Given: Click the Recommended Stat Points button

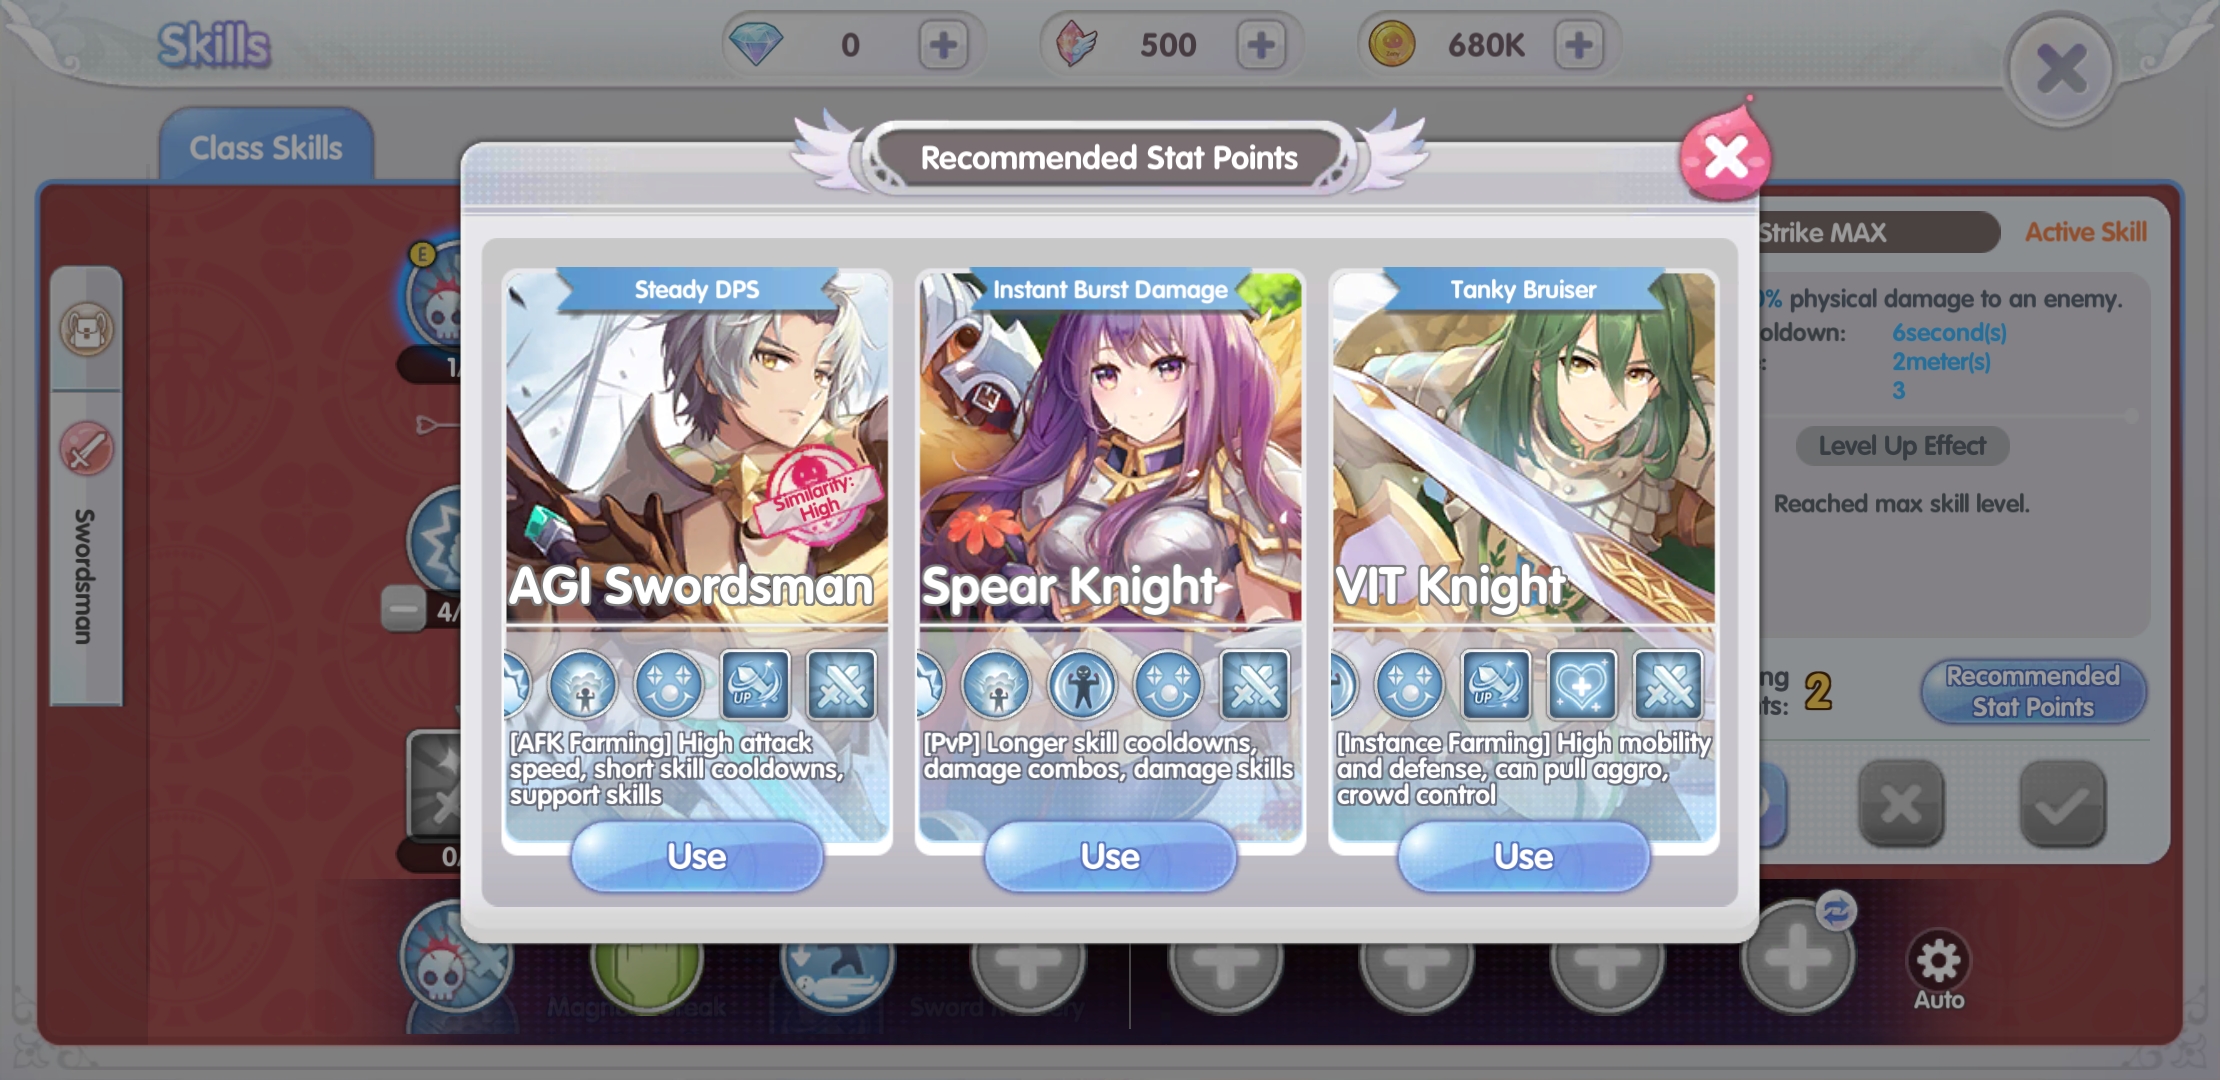Looking at the screenshot, I should pyautogui.click(x=2033, y=691).
